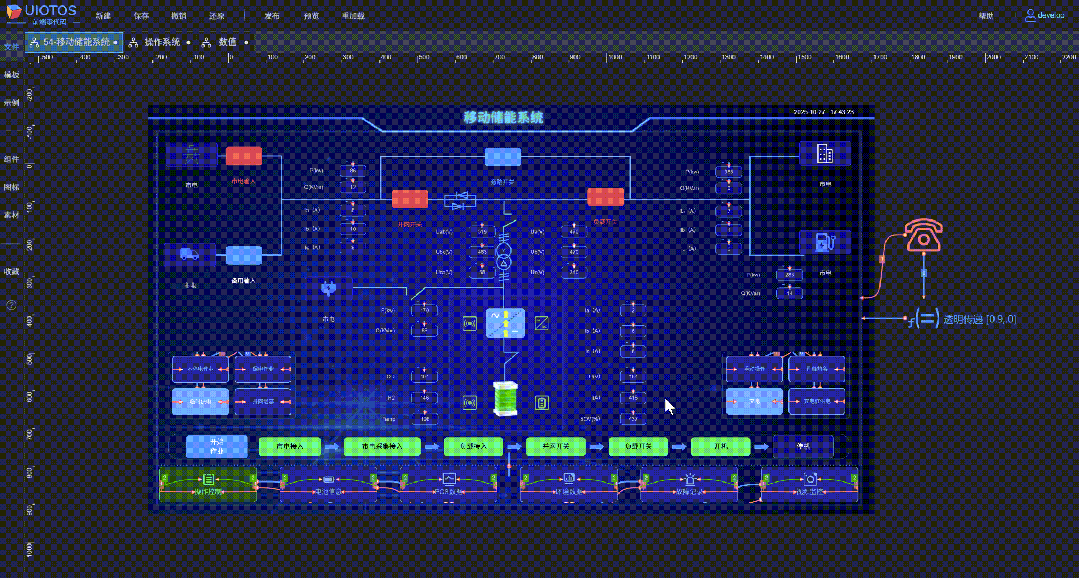Click the yellow DC converter icon
The image size is (1079, 578).
[542, 323]
